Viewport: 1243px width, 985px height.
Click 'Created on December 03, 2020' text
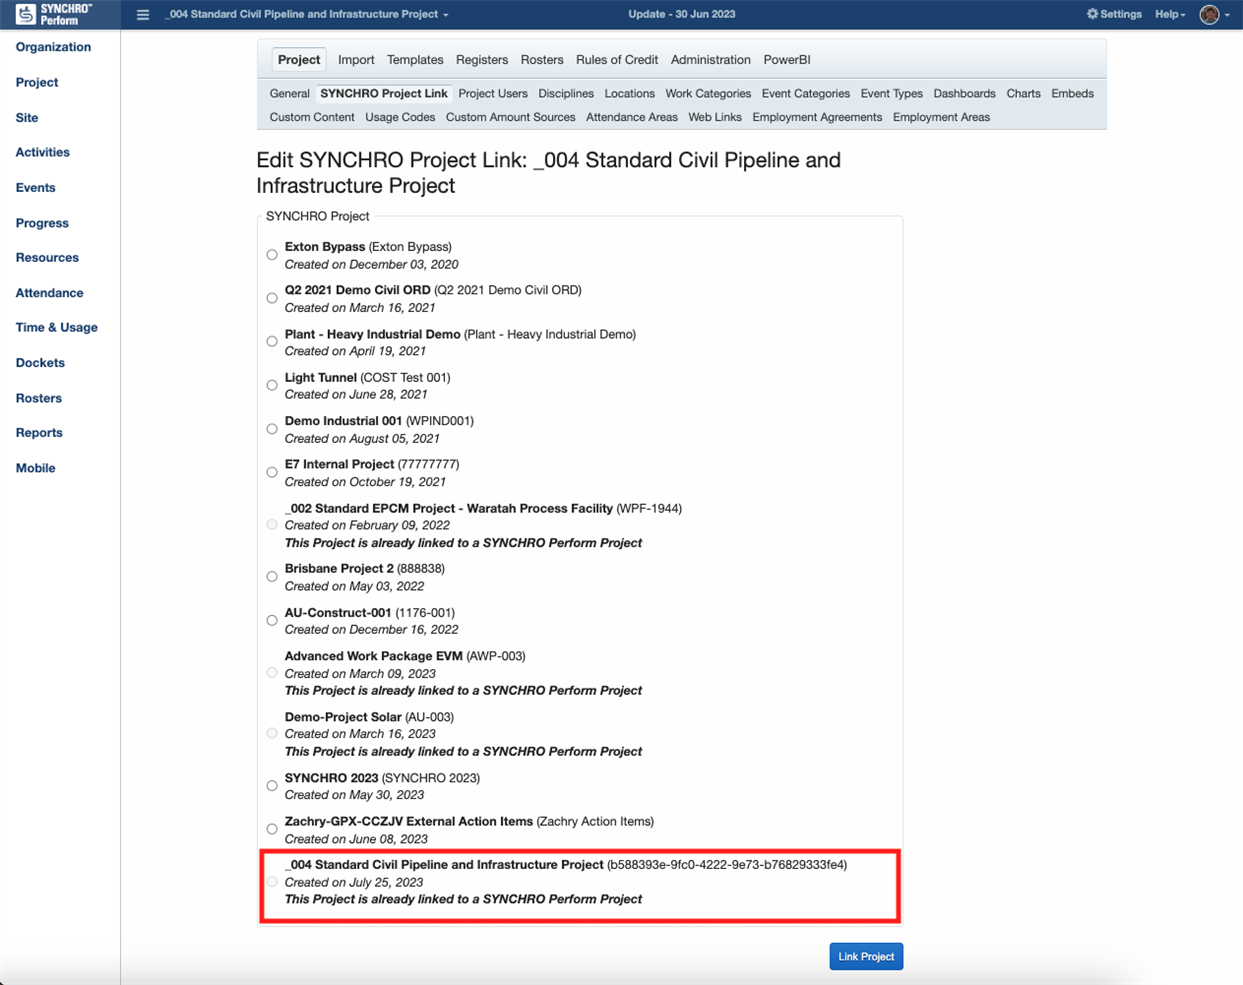(x=372, y=265)
